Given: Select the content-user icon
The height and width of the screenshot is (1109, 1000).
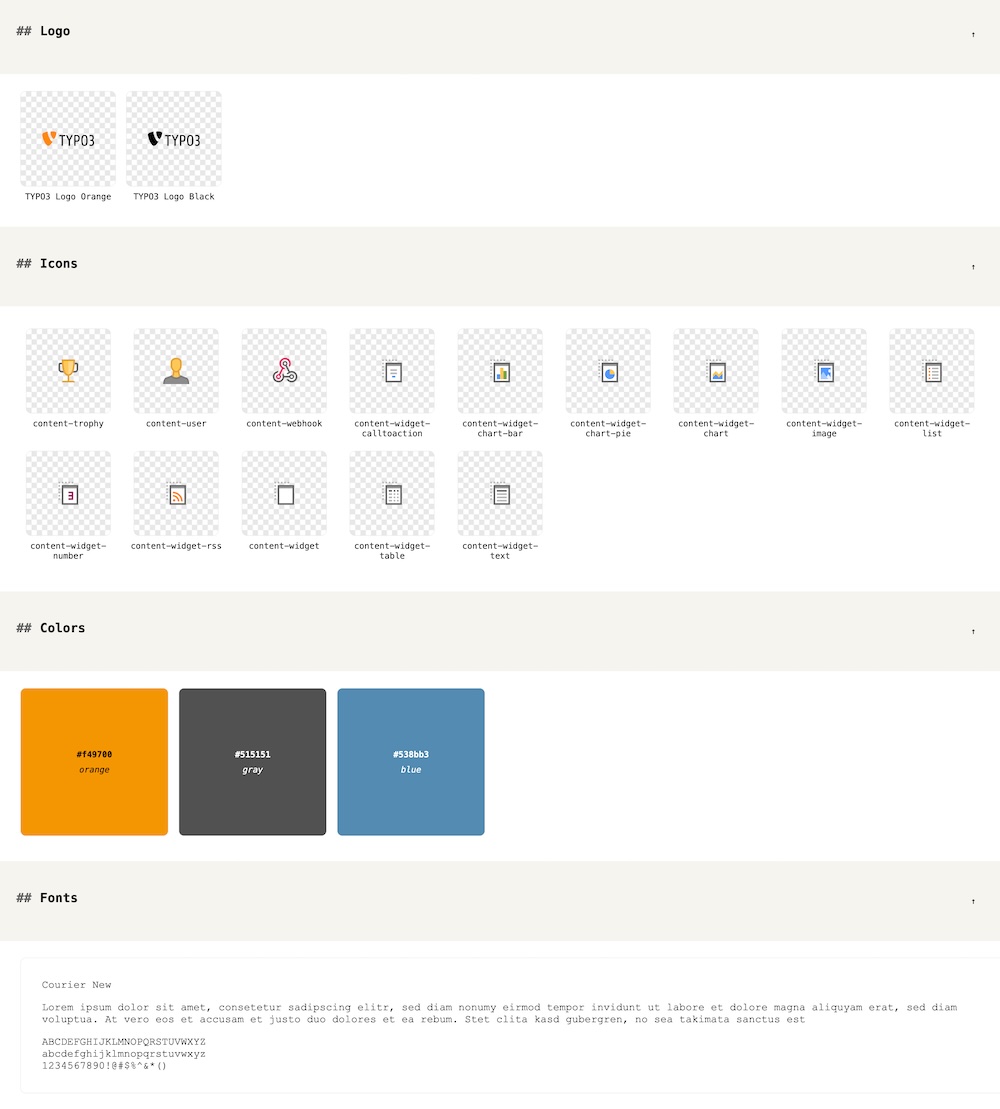Looking at the screenshot, I should 176,371.
